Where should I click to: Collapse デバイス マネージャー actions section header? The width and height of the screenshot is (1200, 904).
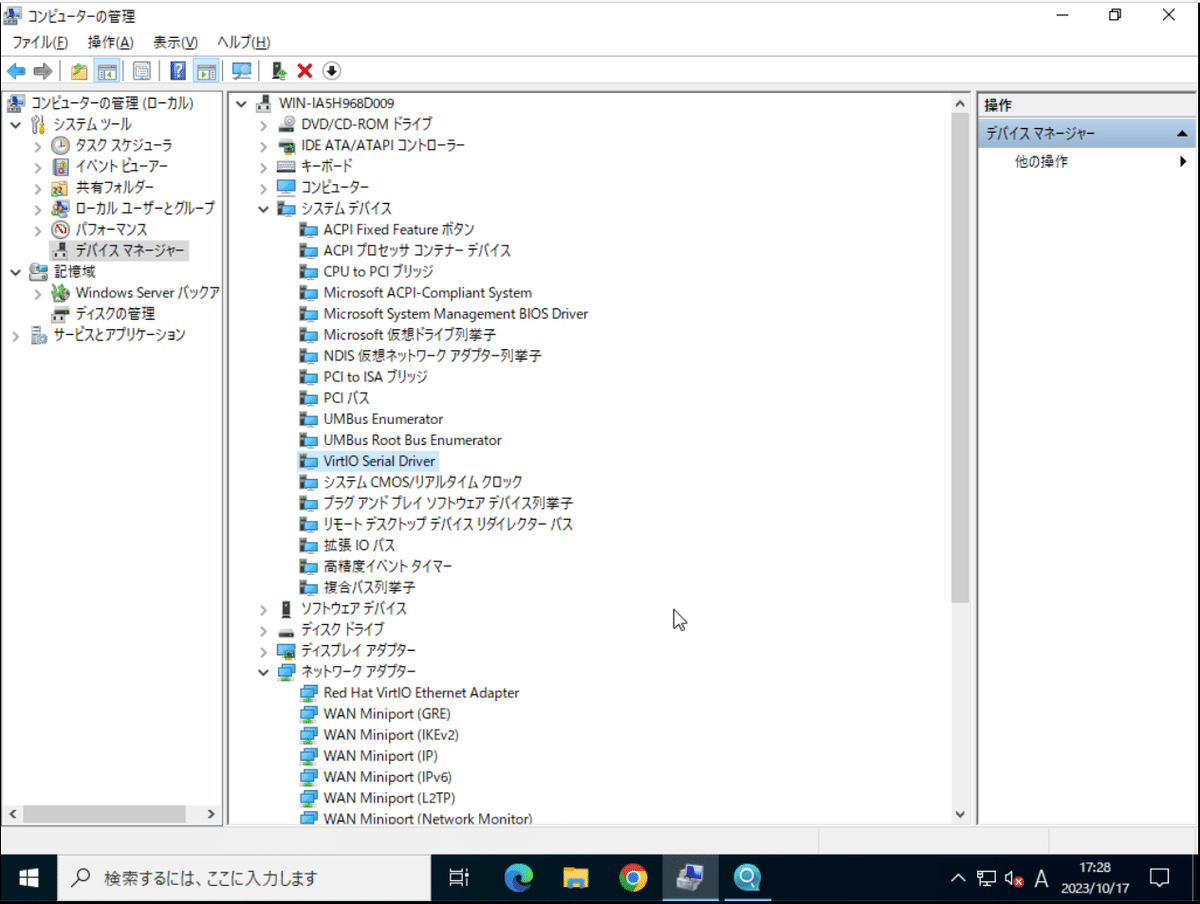[x=1087, y=133]
